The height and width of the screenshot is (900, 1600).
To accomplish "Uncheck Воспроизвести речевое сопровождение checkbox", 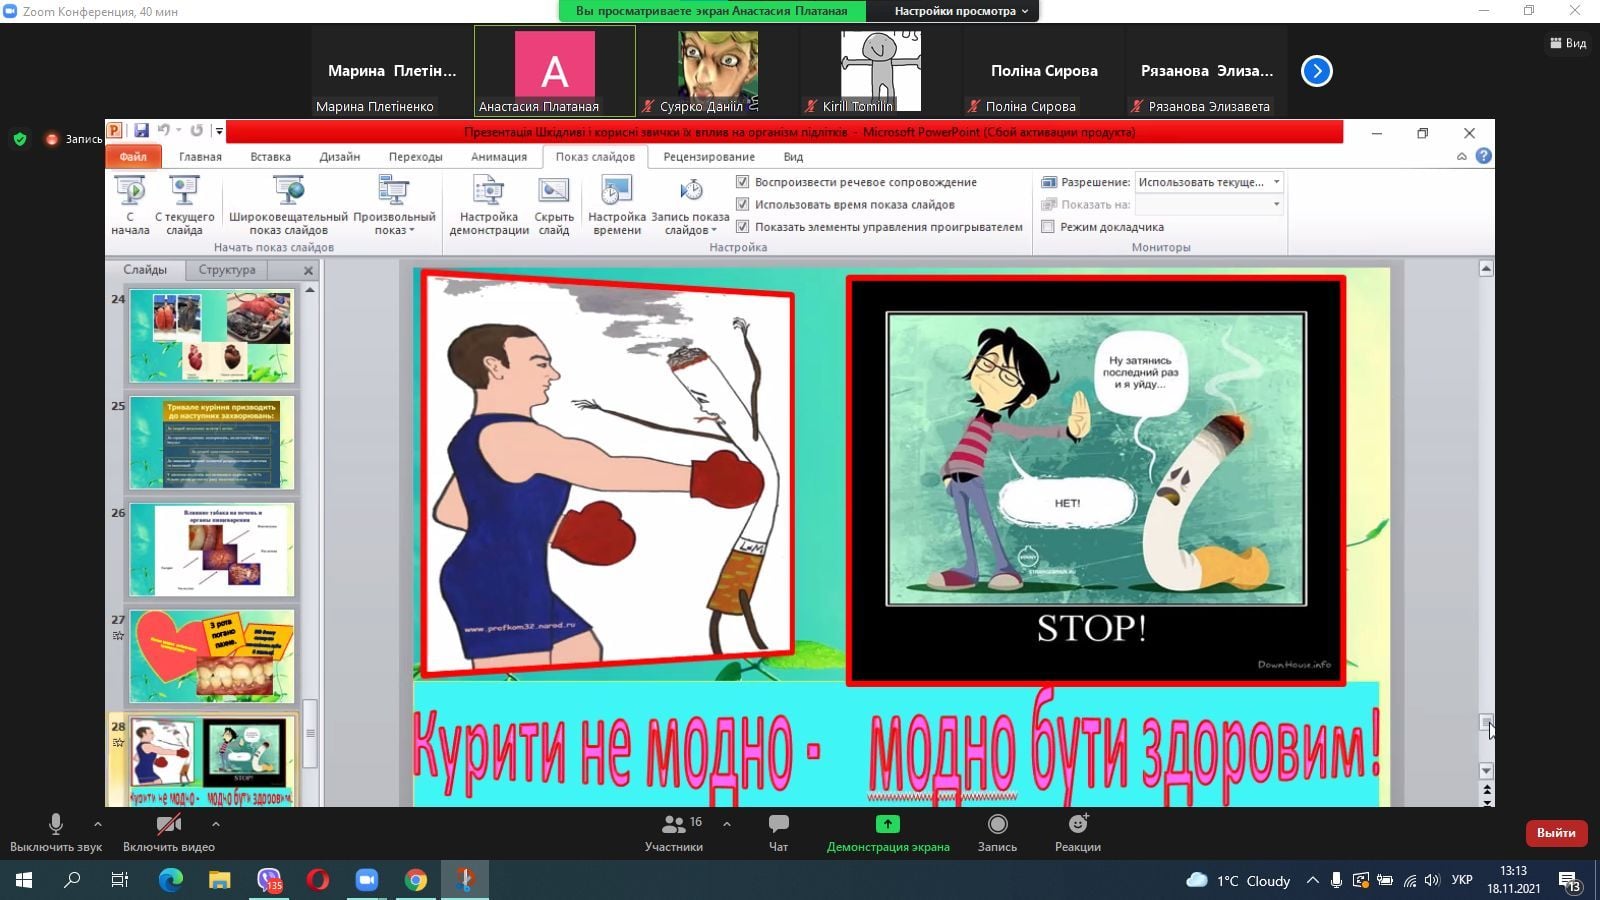I will tap(742, 182).
